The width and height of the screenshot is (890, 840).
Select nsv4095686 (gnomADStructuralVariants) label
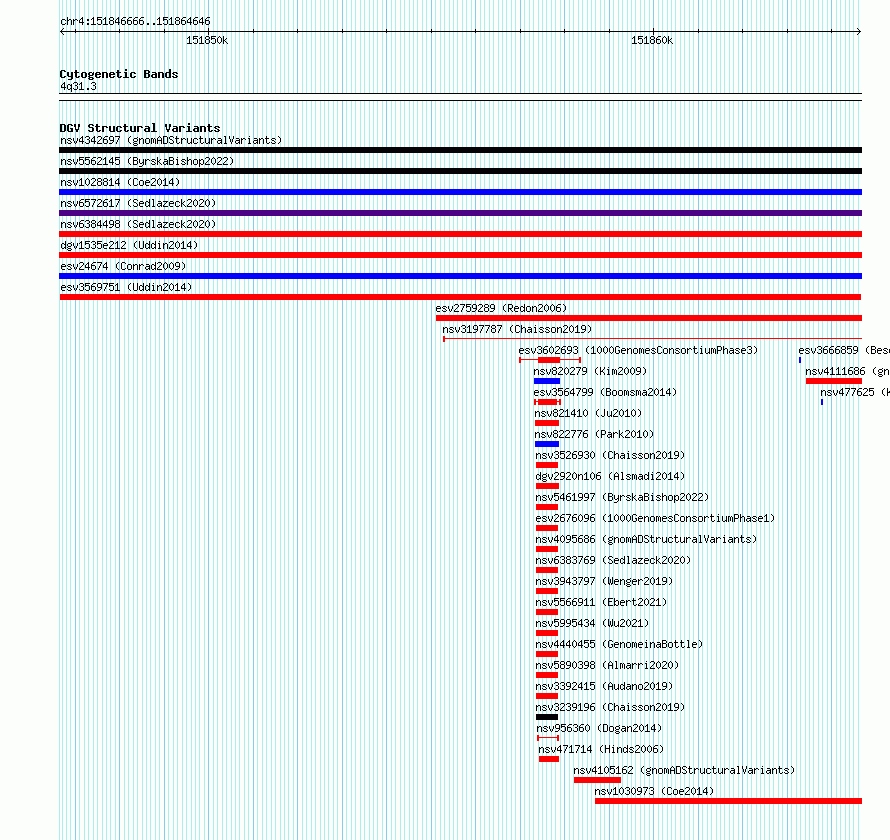[646, 539]
